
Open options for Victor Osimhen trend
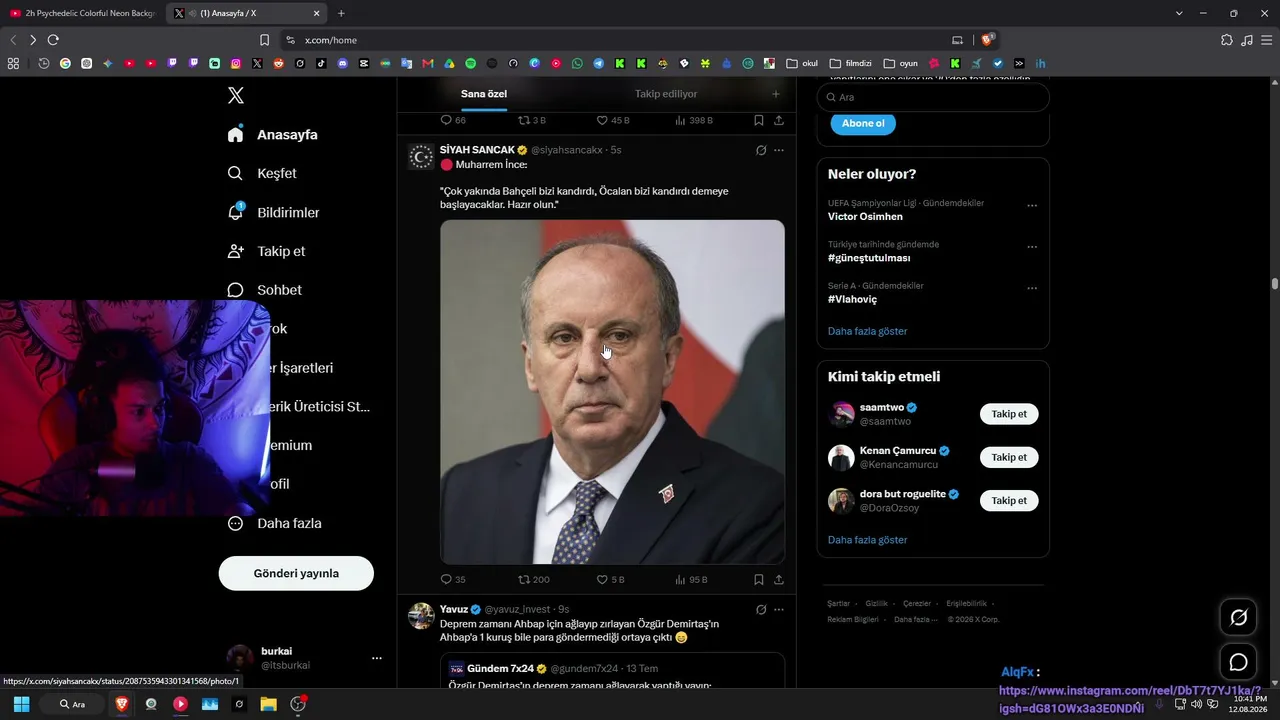coord(1032,206)
